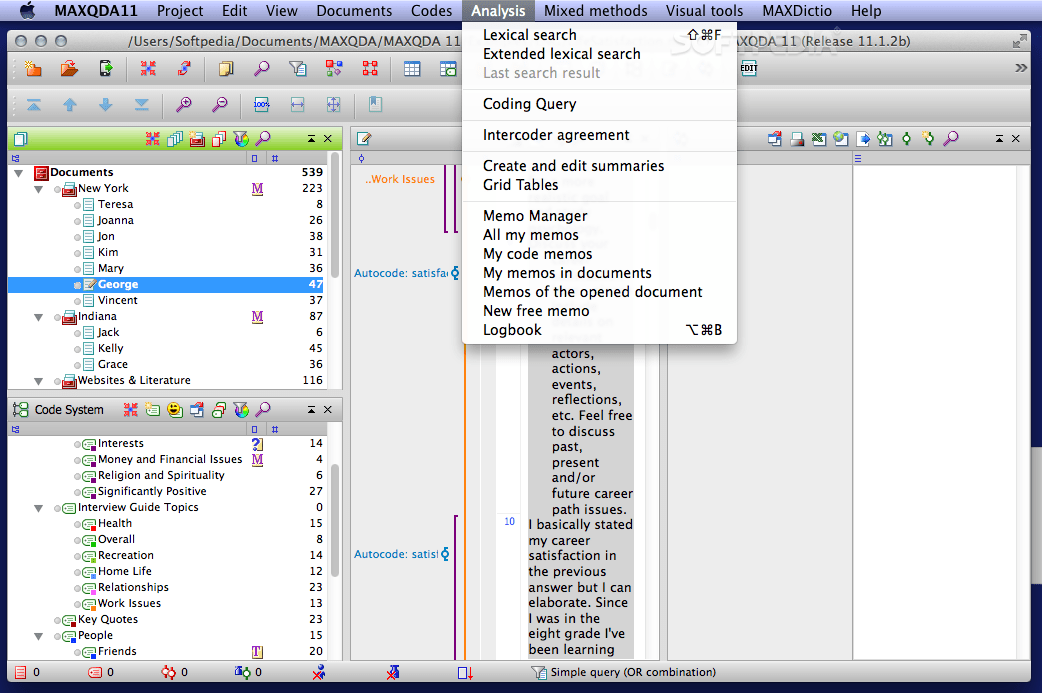
Task: Set zoom to 100% icon
Action: point(262,104)
